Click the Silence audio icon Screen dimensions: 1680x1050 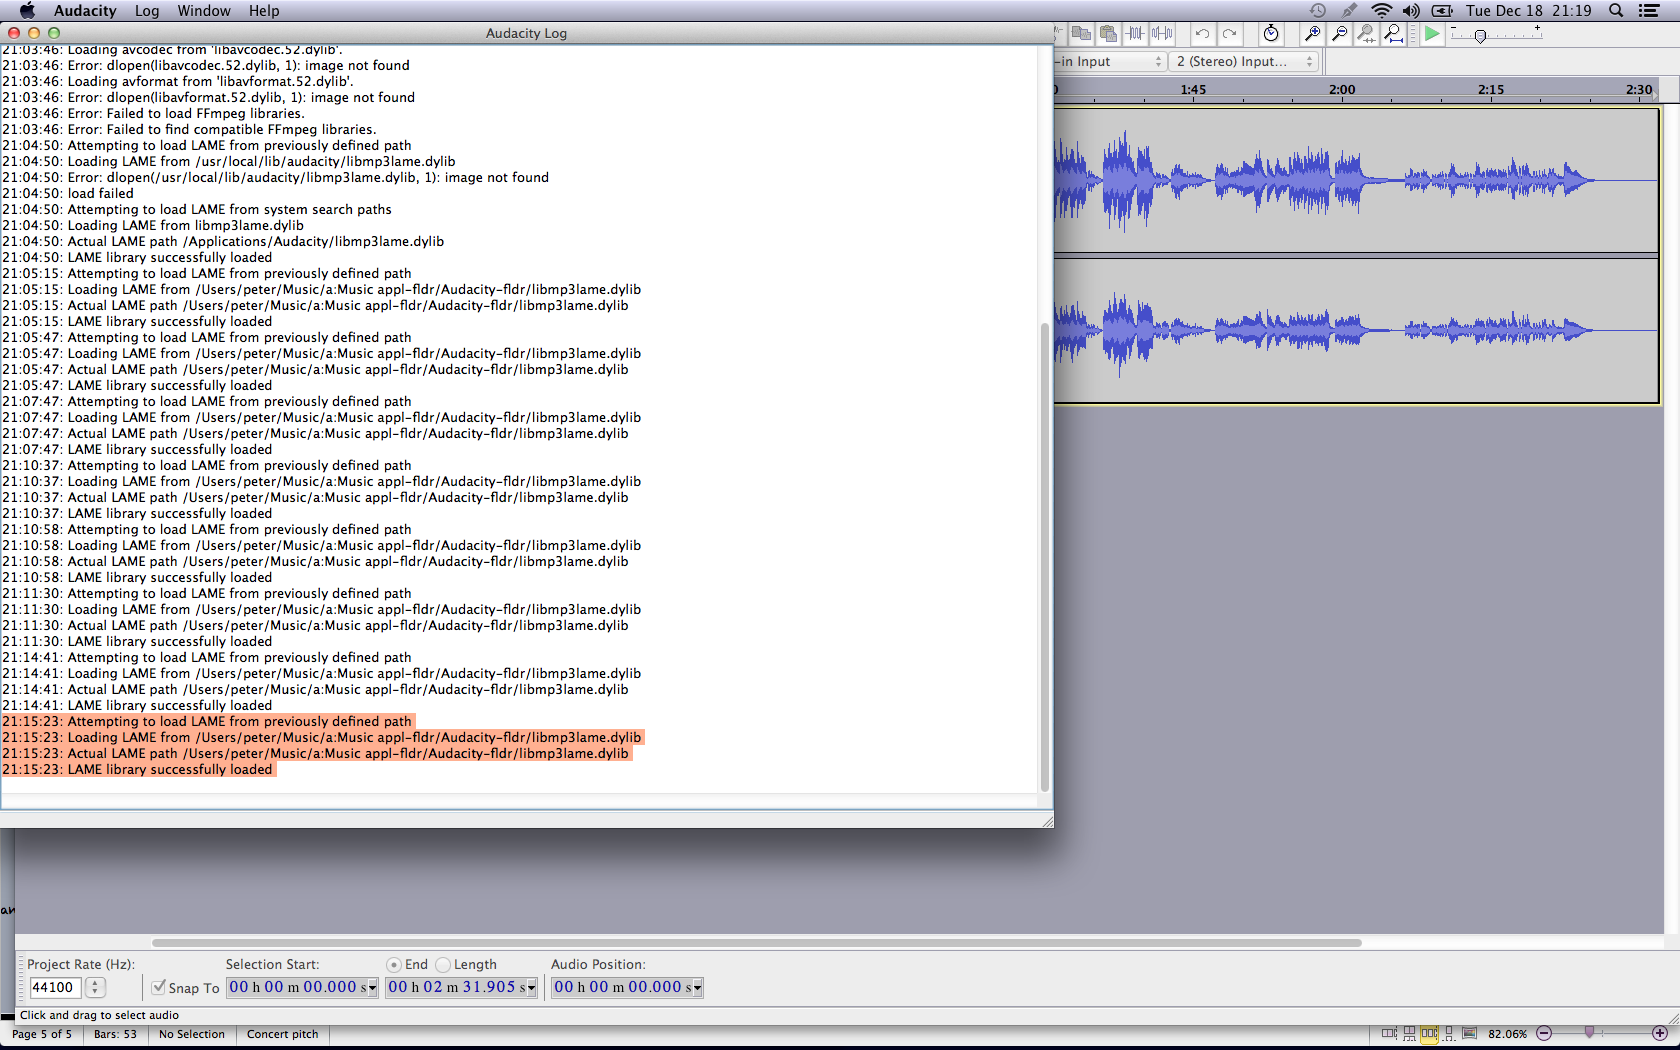point(1162,34)
